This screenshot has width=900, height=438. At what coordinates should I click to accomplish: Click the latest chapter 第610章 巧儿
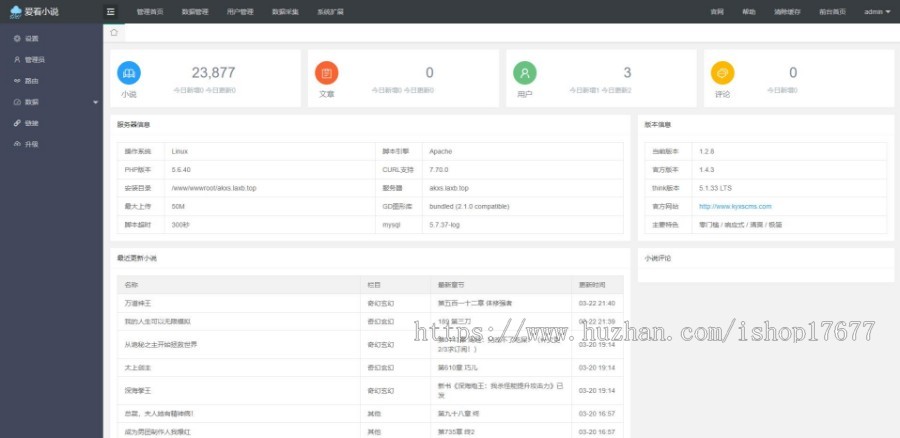tap(457, 367)
